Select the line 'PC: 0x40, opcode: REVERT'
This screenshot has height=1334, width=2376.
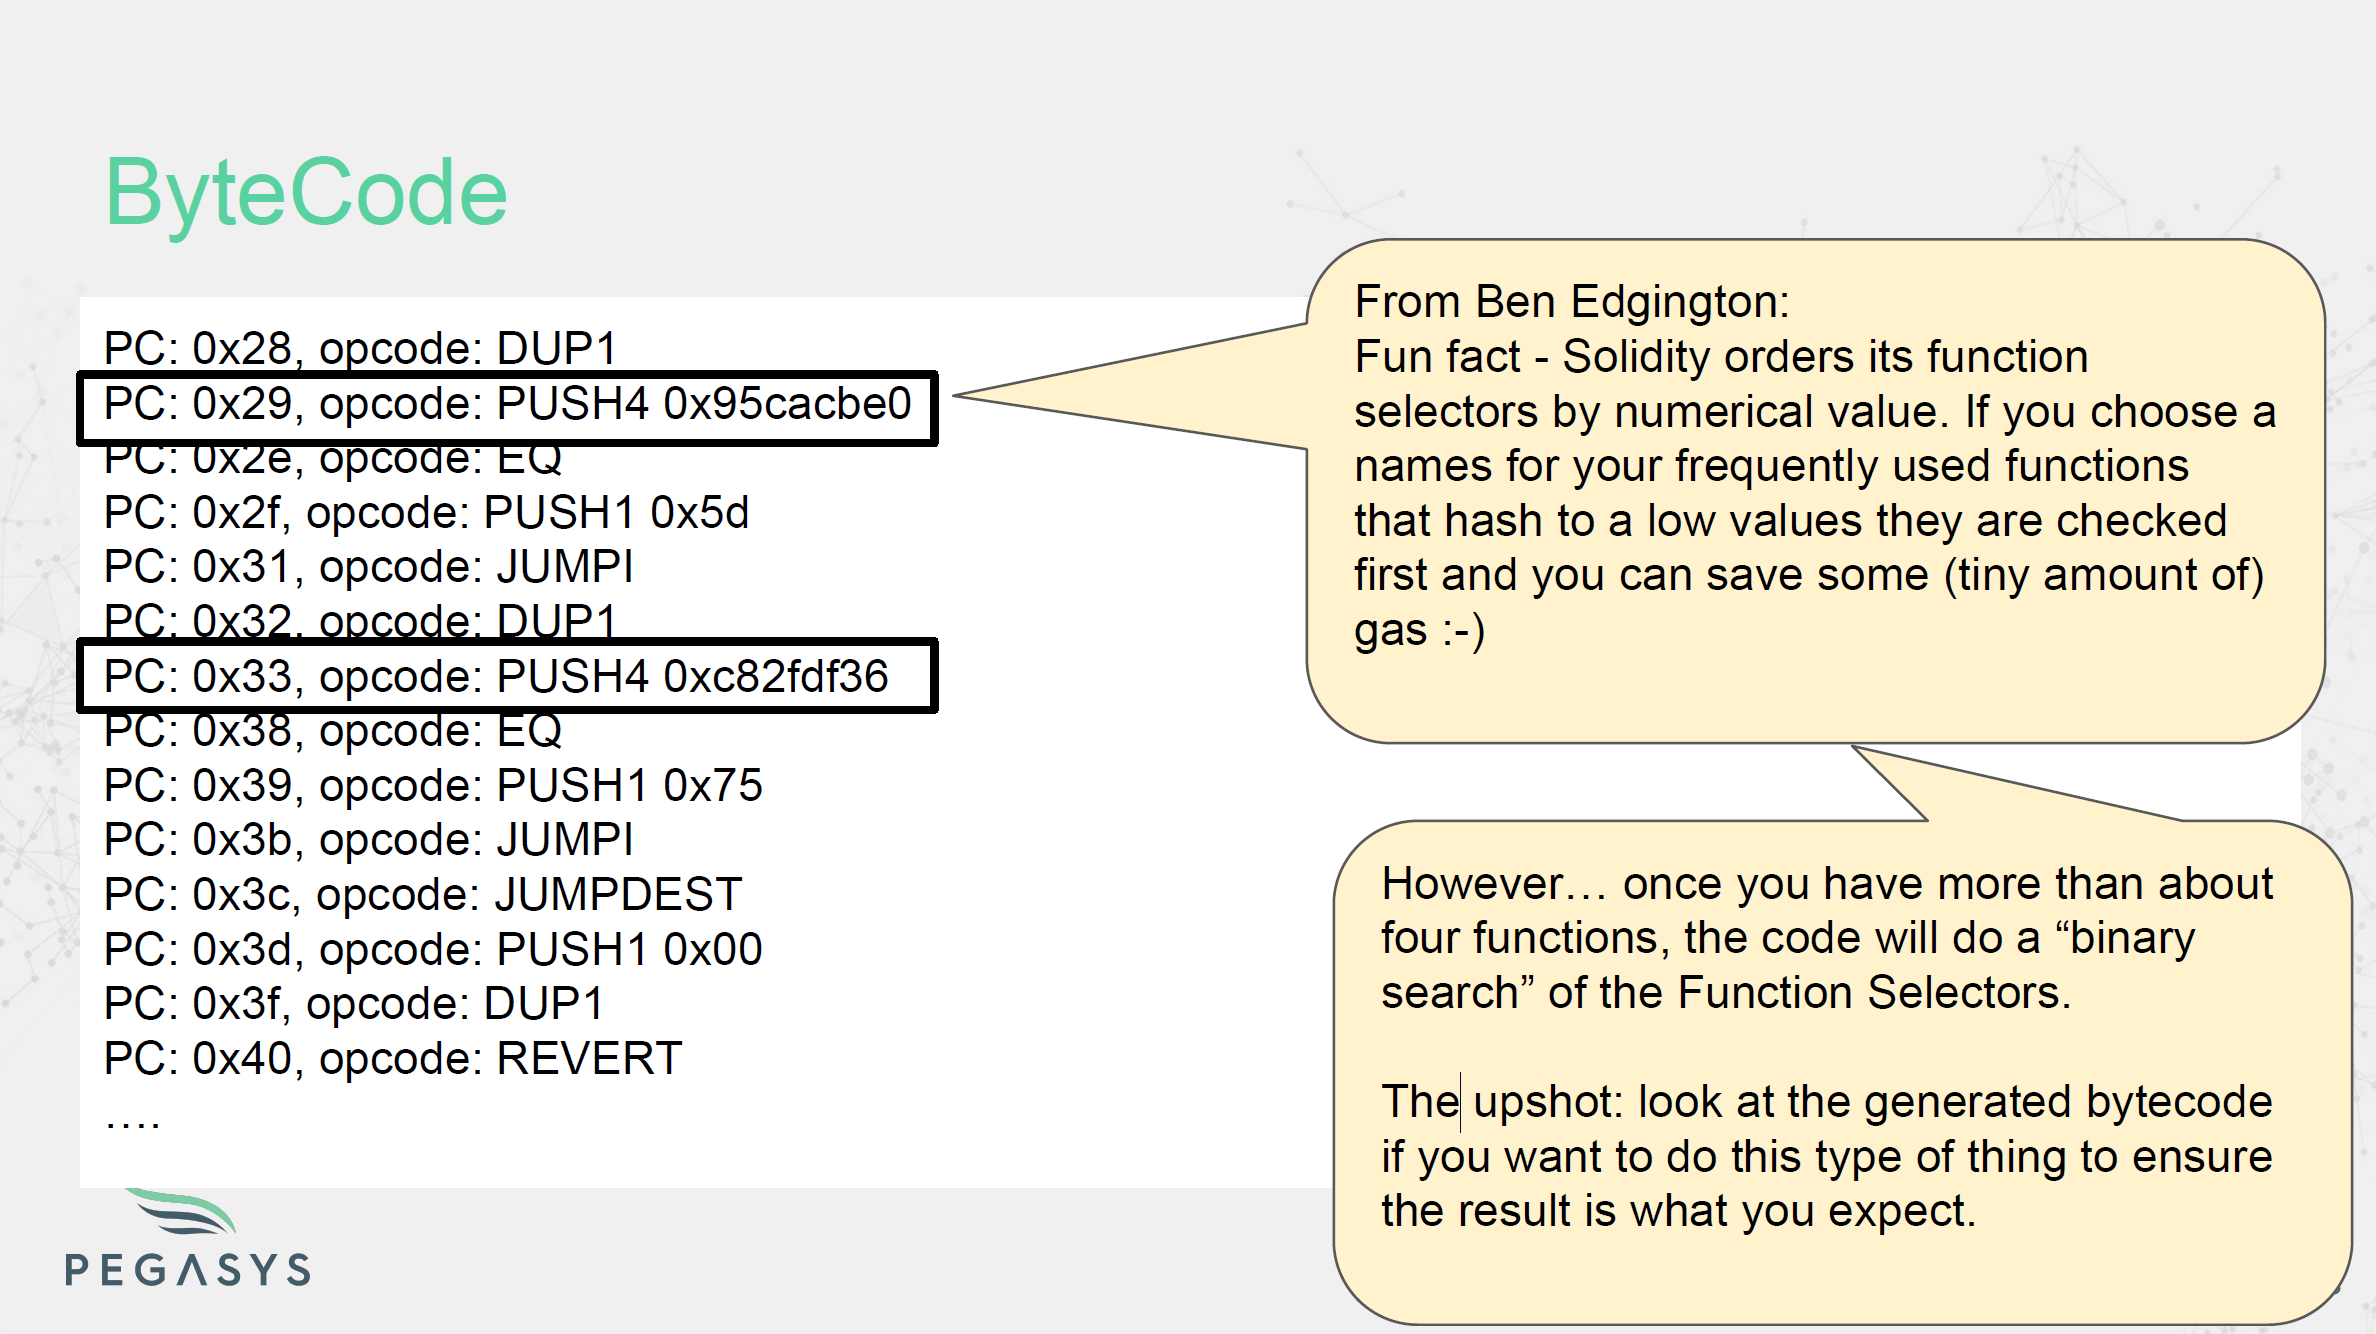pyautogui.click(x=393, y=1058)
